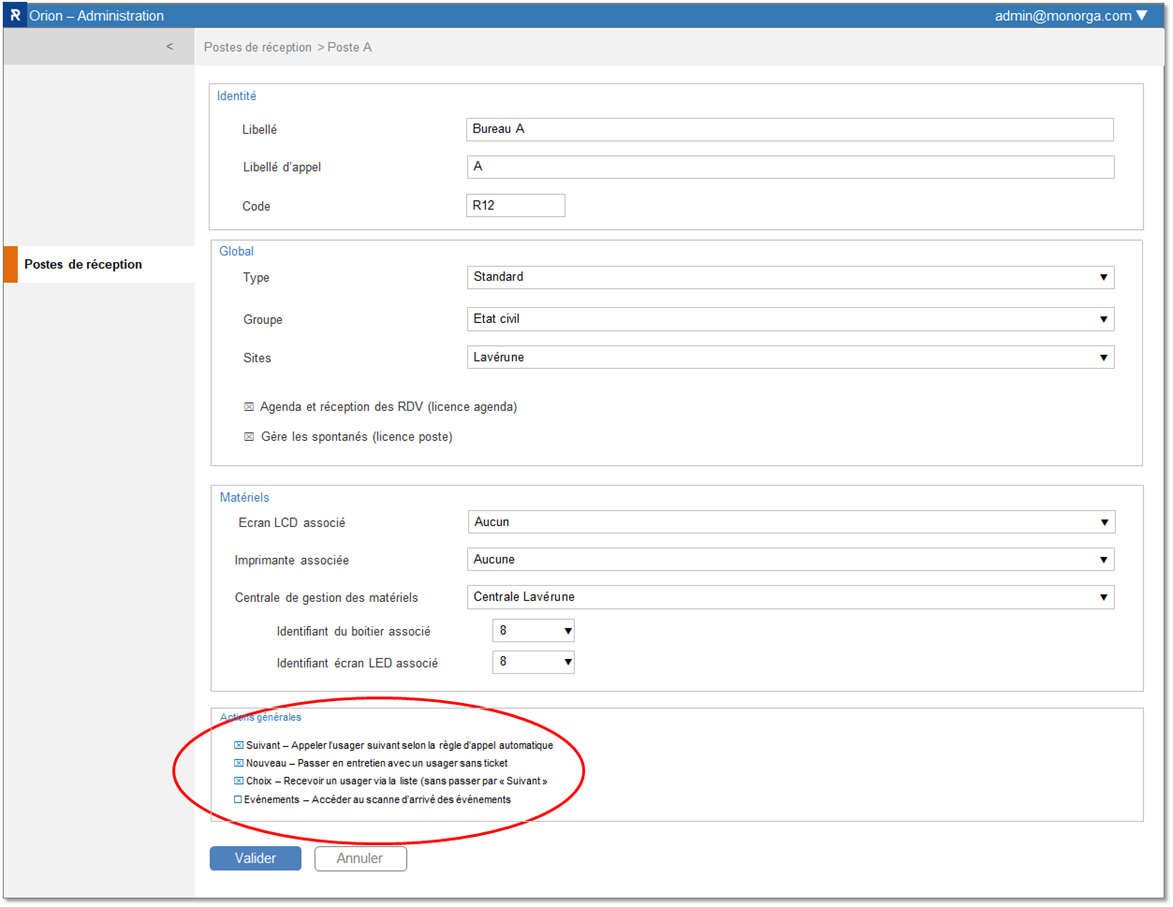This screenshot has width=1173, height=907.
Task: Edit the Libellé d'appel field
Action: click(790, 167)
